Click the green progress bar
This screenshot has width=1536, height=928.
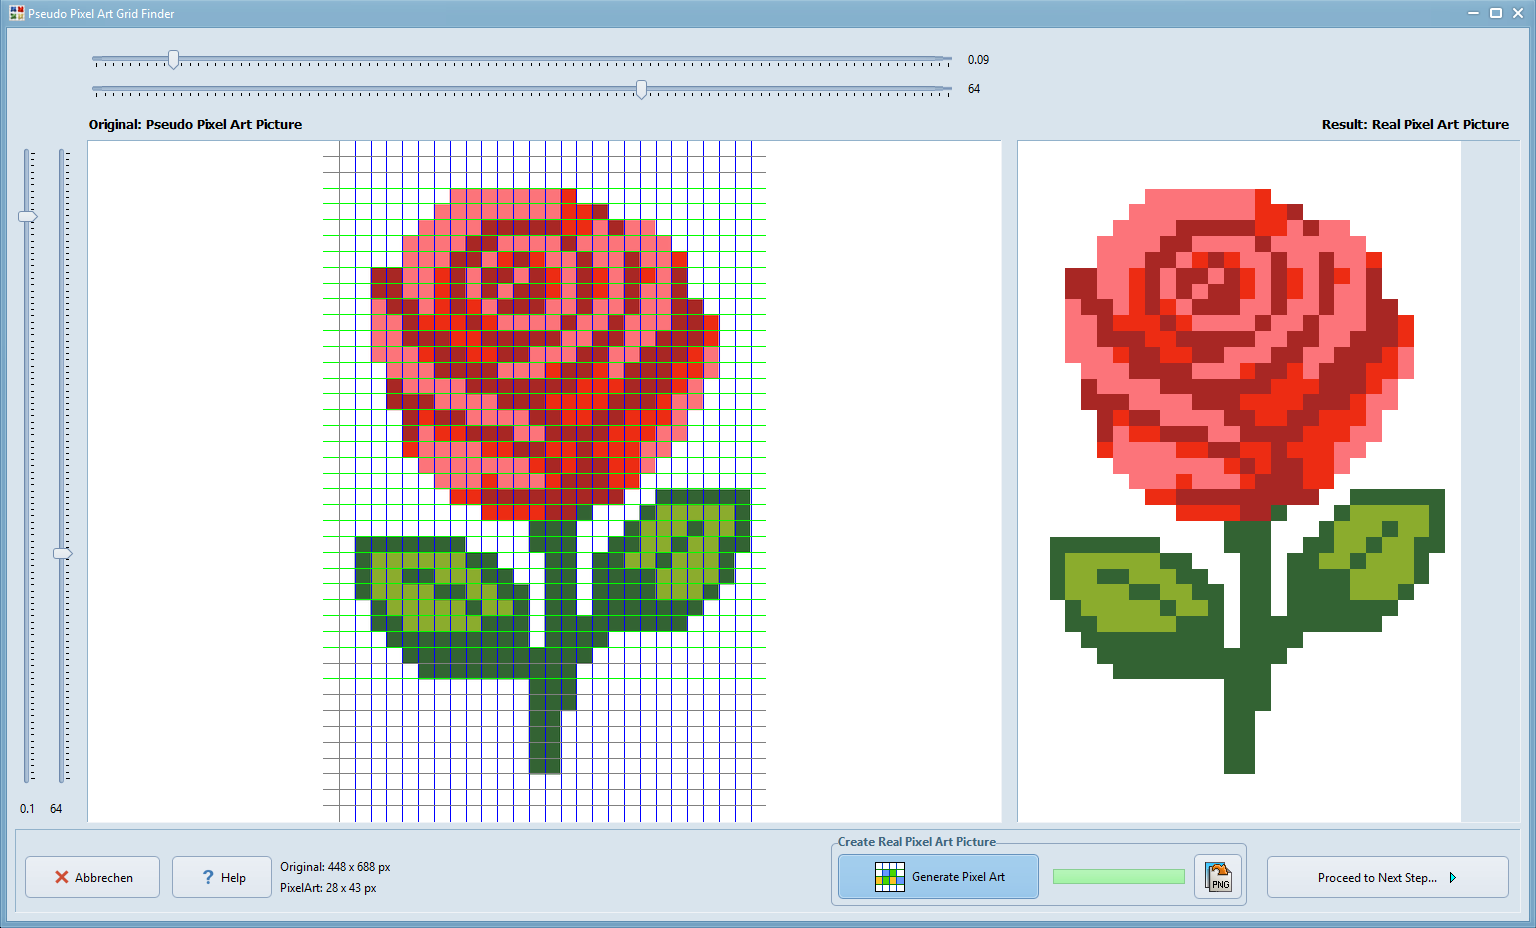1118,877
